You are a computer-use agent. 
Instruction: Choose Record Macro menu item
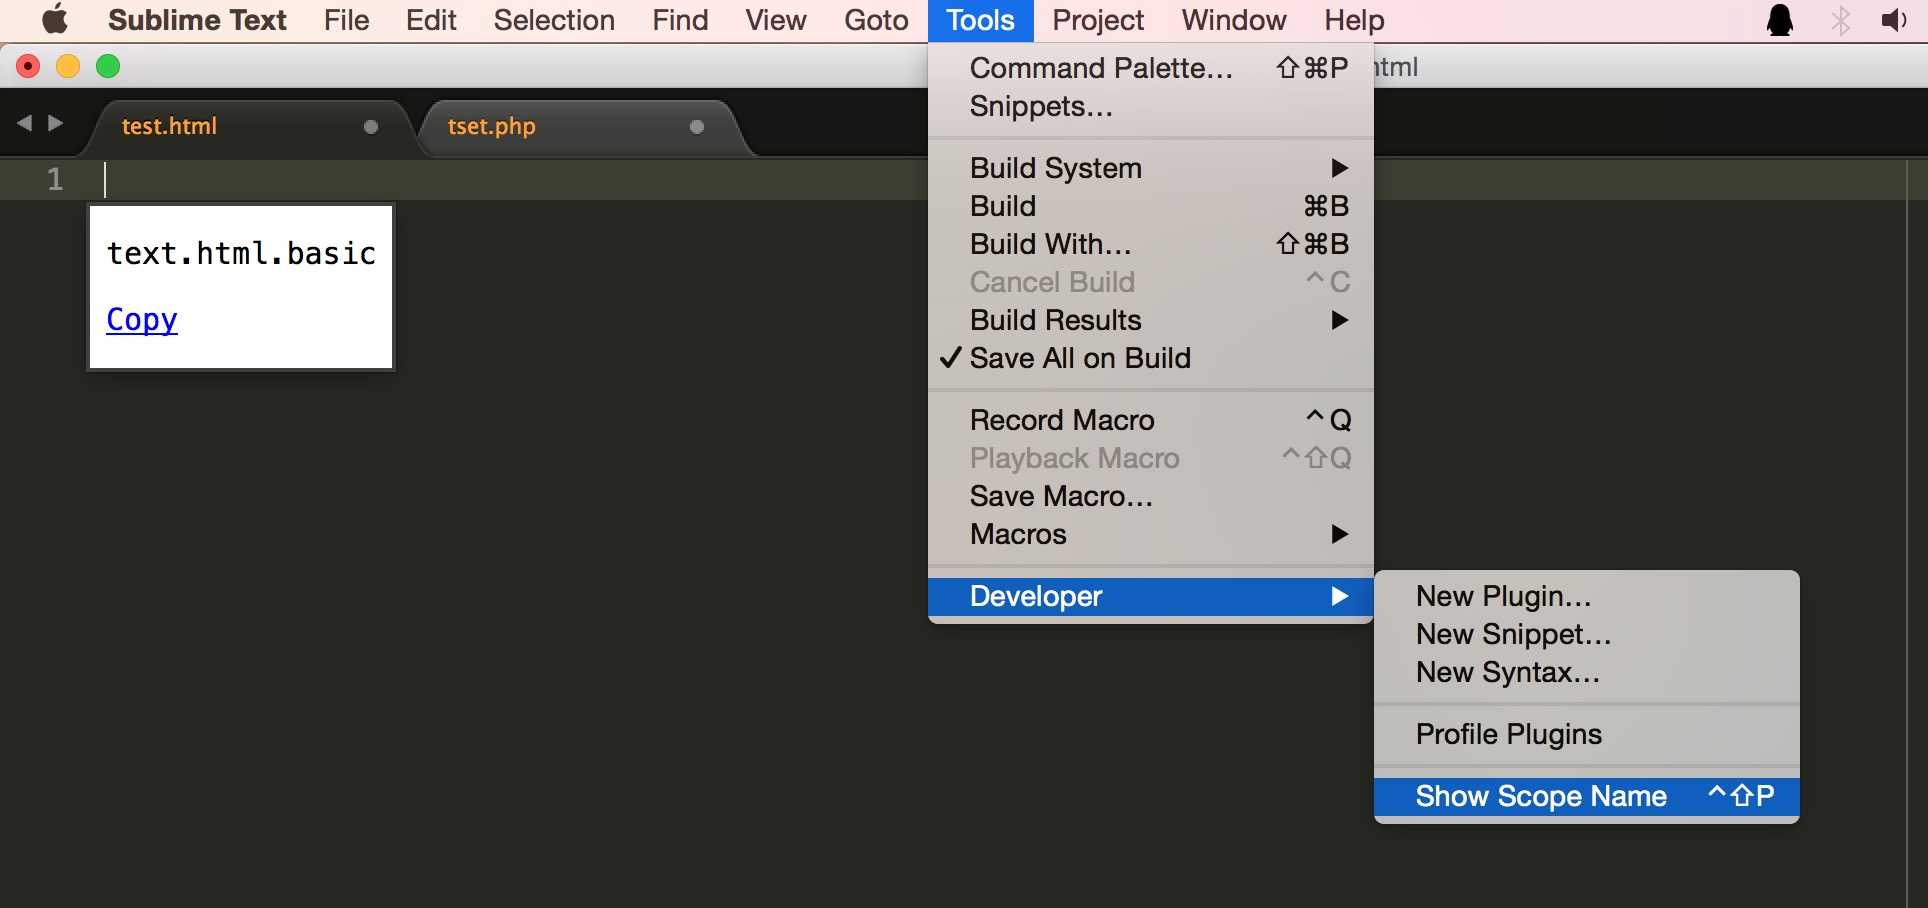point(1150,420)
